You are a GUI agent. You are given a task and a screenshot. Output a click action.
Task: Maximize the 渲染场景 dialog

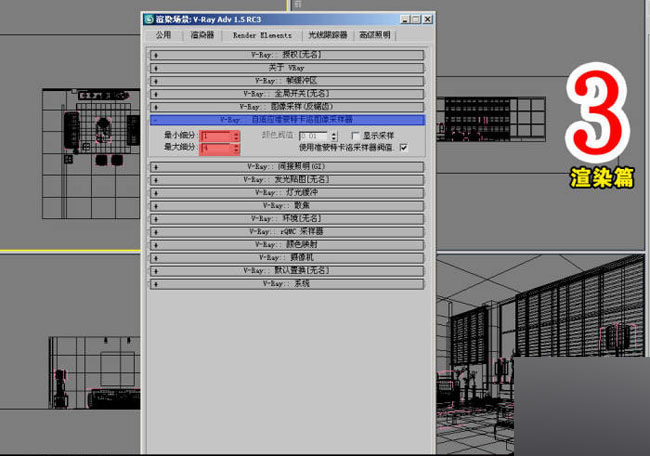click(415, 19)
